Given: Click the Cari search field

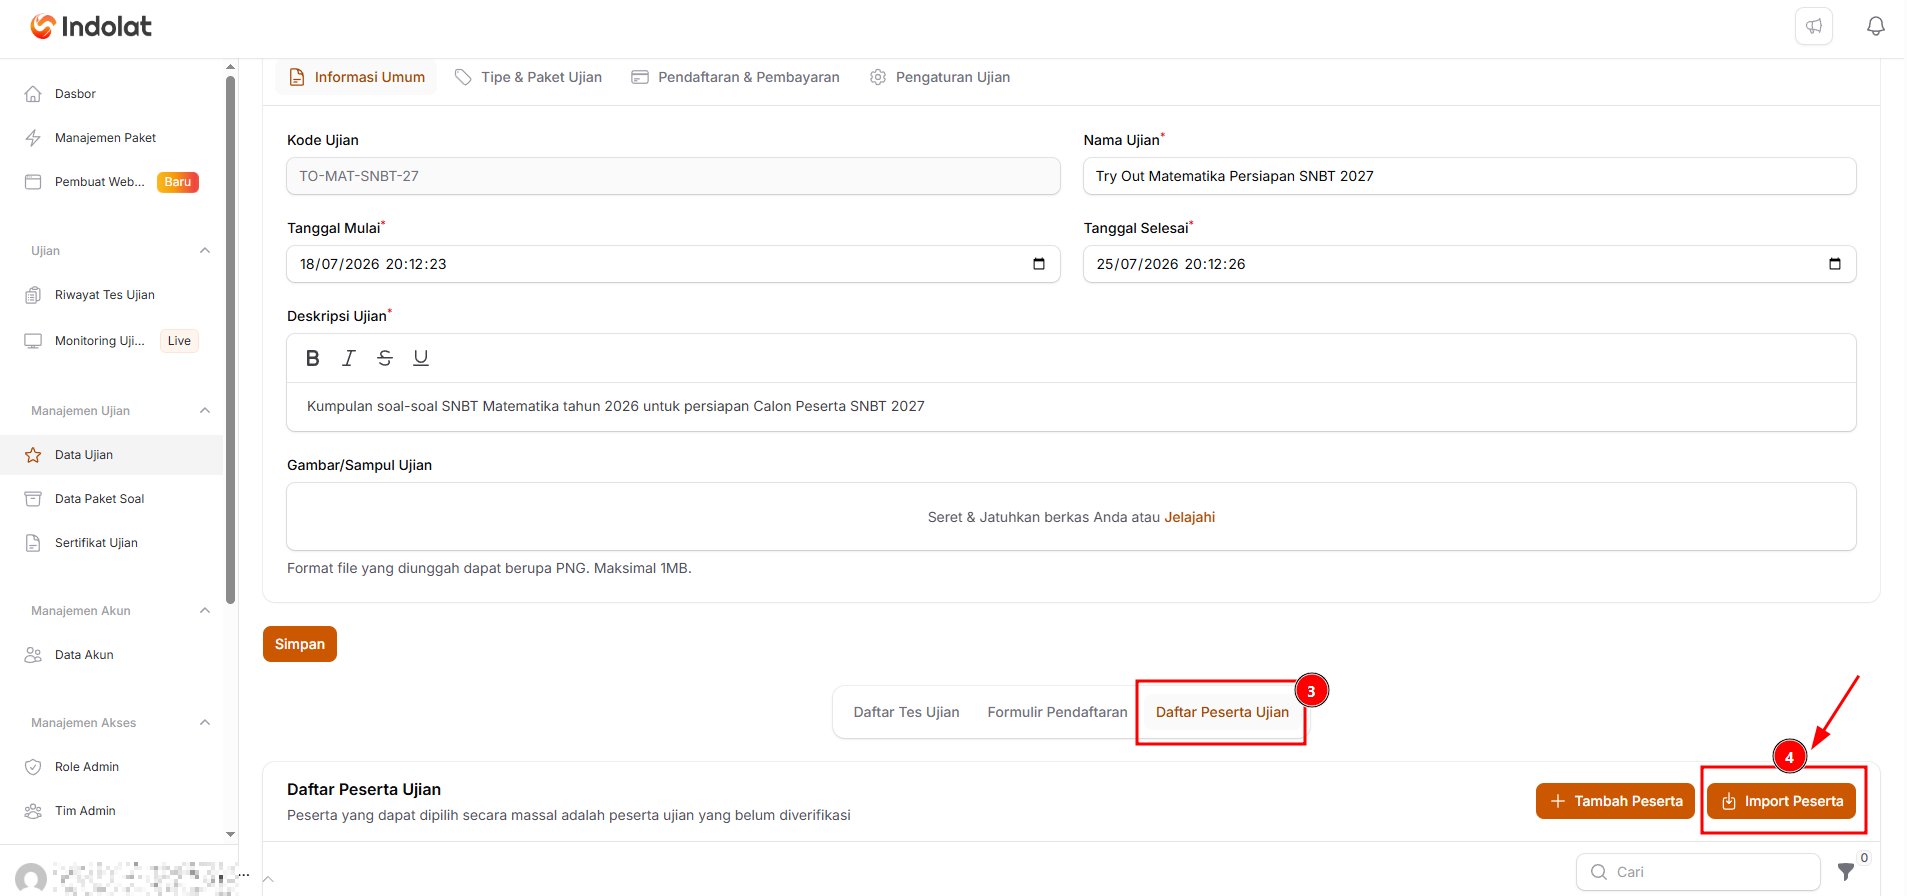Looking at the screenshot, I should (1698, 872).
